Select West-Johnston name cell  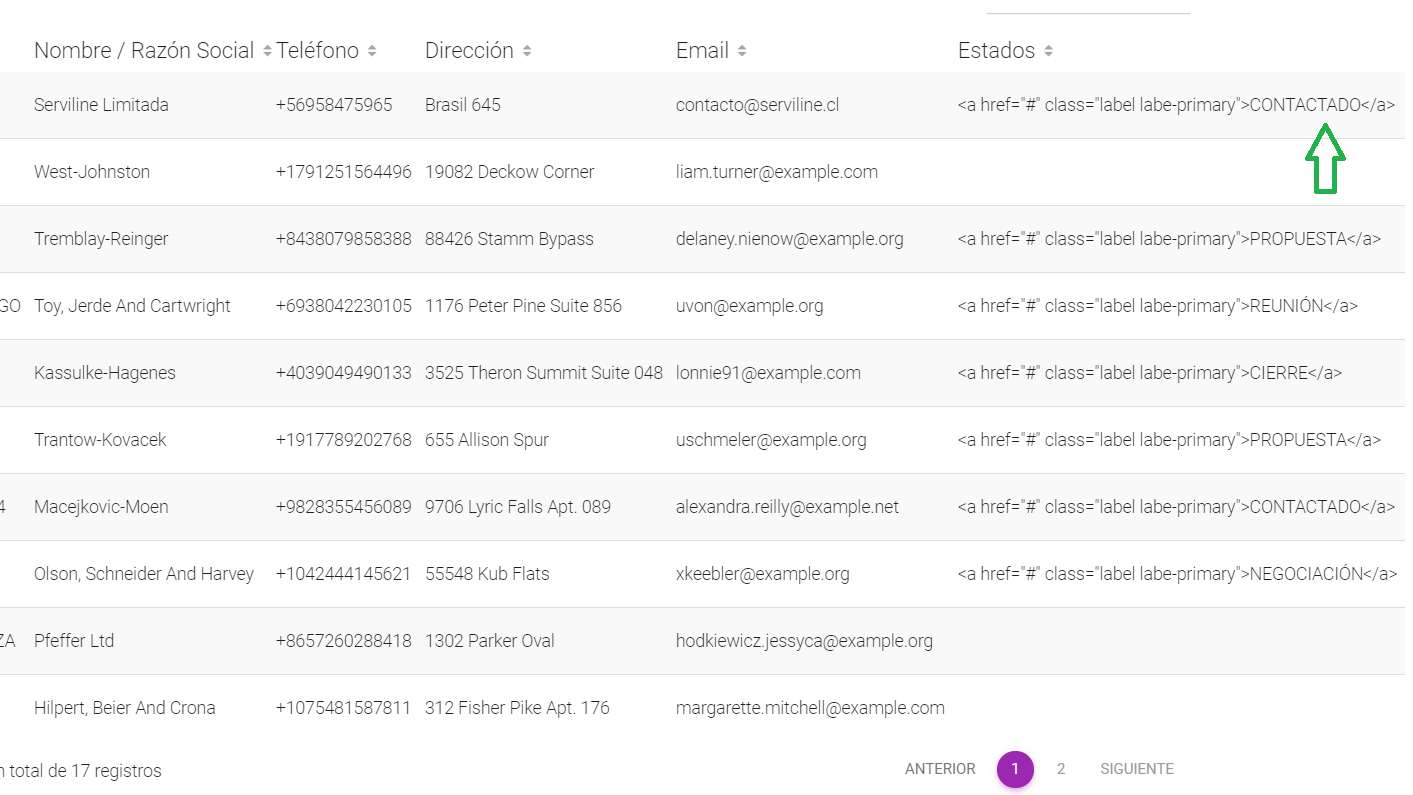click(92, 172)
